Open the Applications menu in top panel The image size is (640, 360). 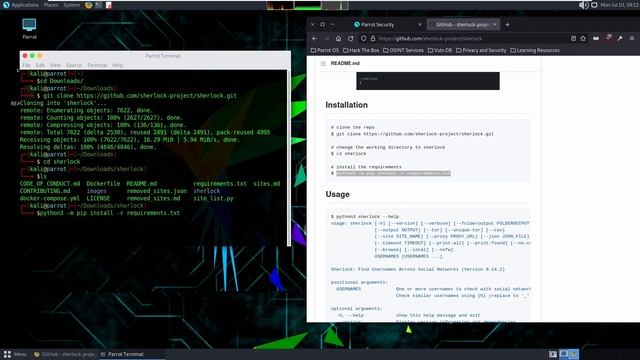20,5
